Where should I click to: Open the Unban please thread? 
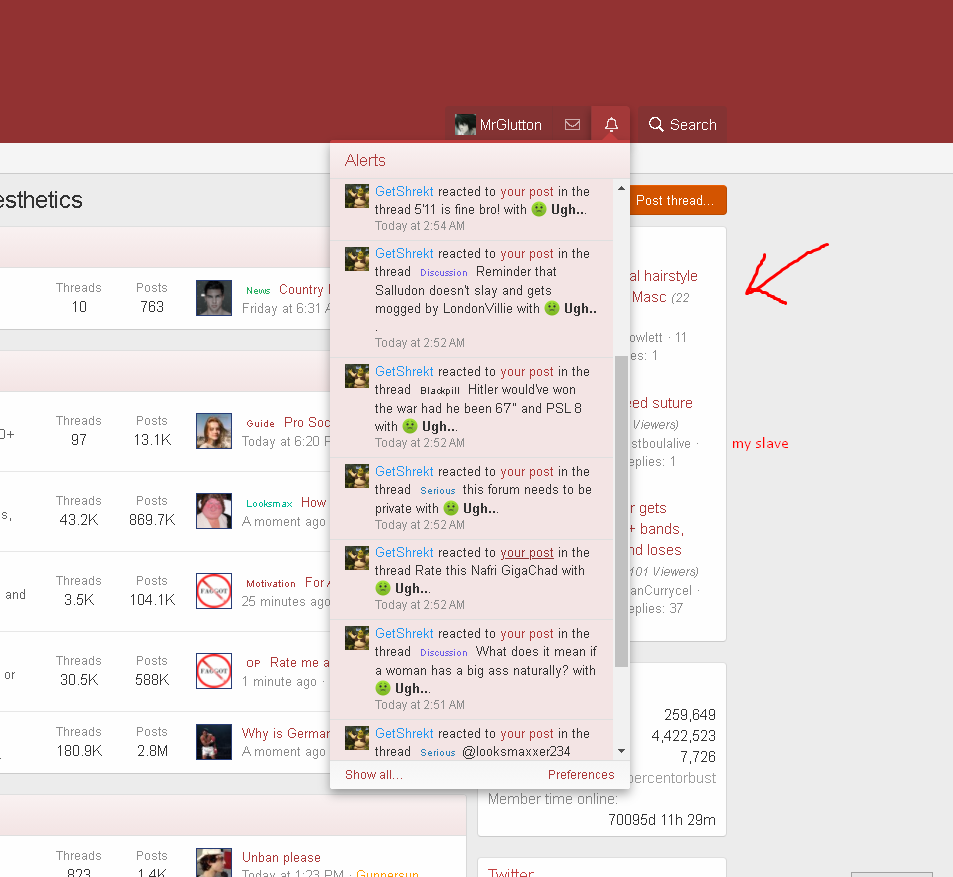281,857
